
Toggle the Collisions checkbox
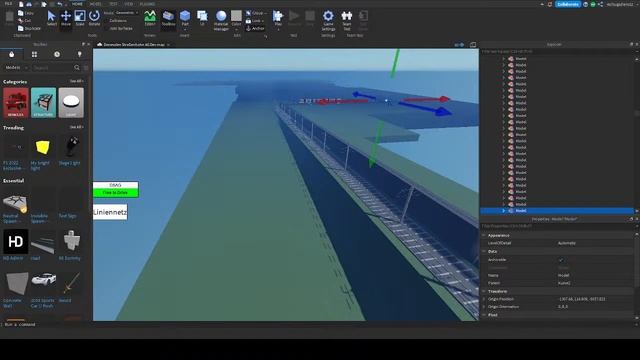(x=106, y=21)
